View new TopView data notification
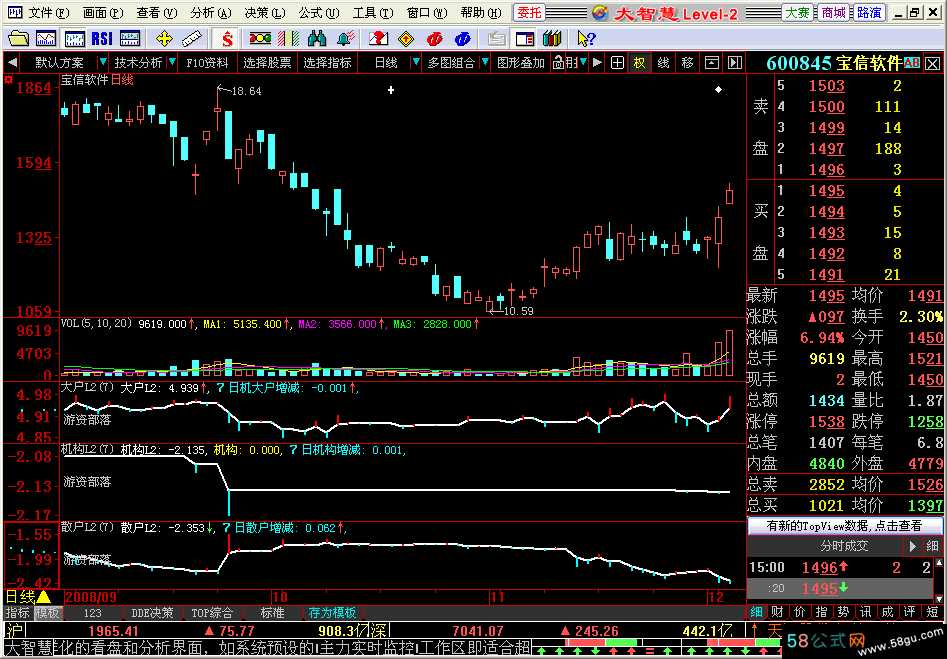 pyautogui.click(x=844, y=526)
